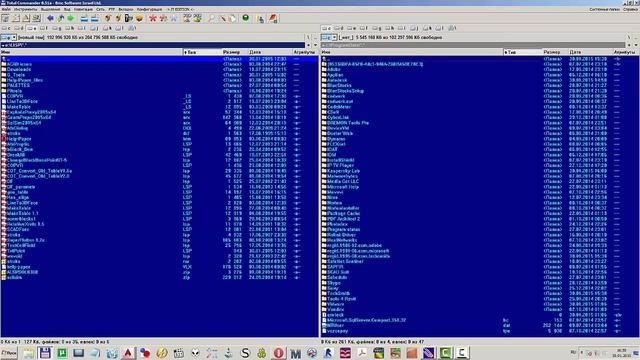Open the Сеть menu

[100, 9]
